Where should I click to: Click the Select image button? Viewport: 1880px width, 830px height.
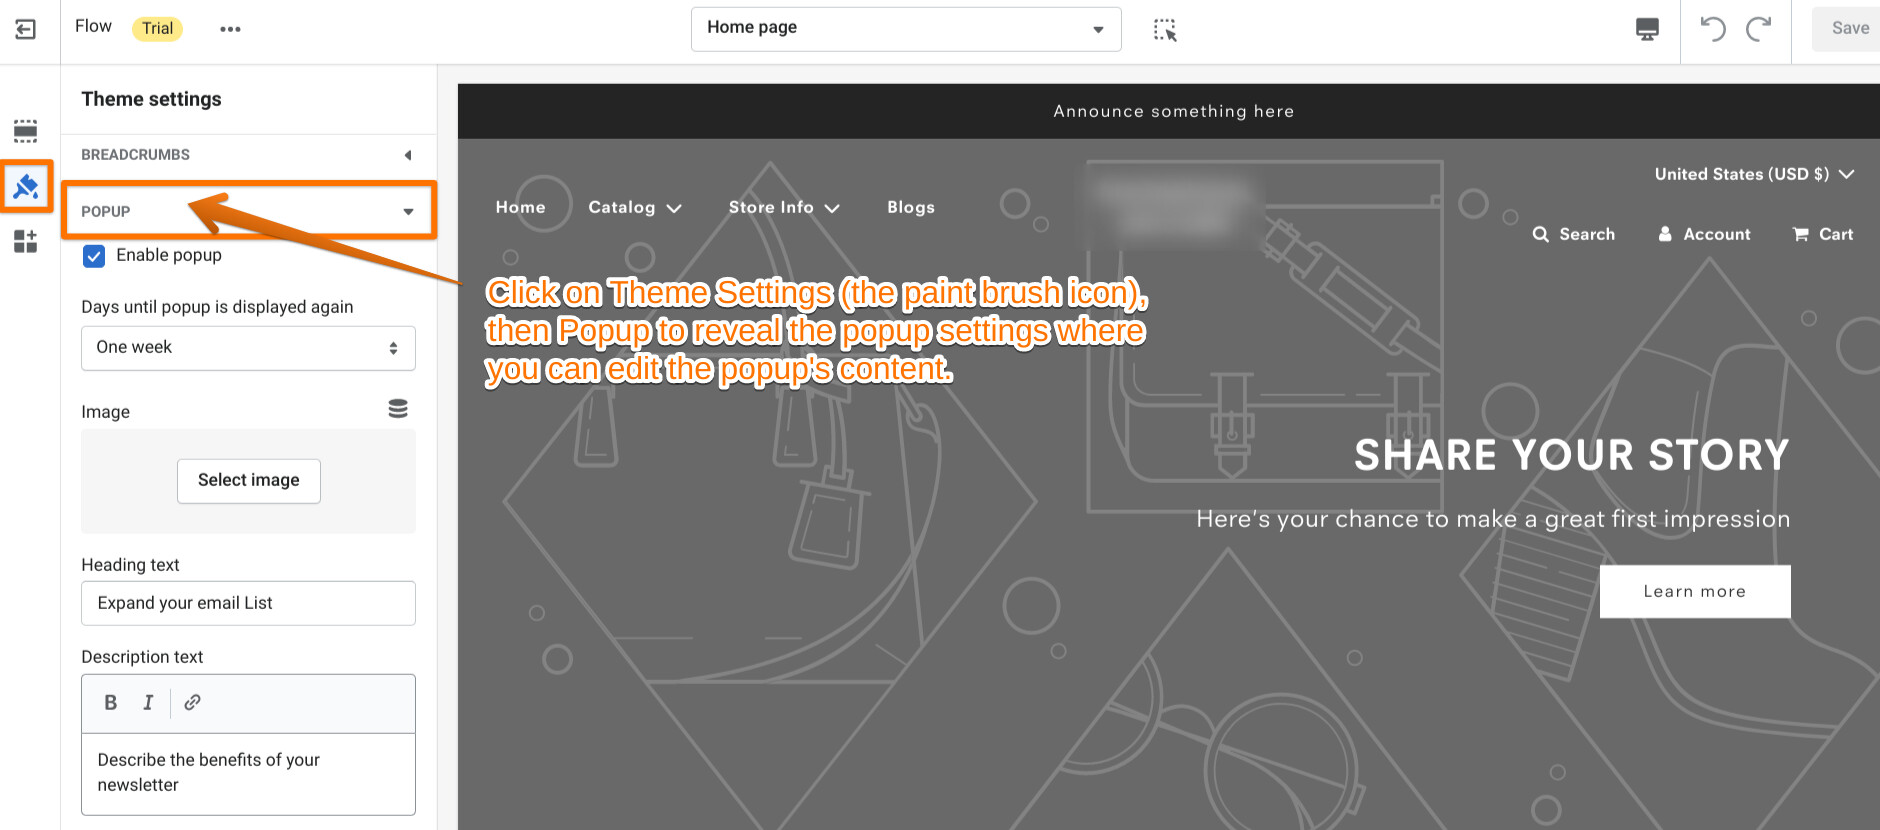click(249, 481)
